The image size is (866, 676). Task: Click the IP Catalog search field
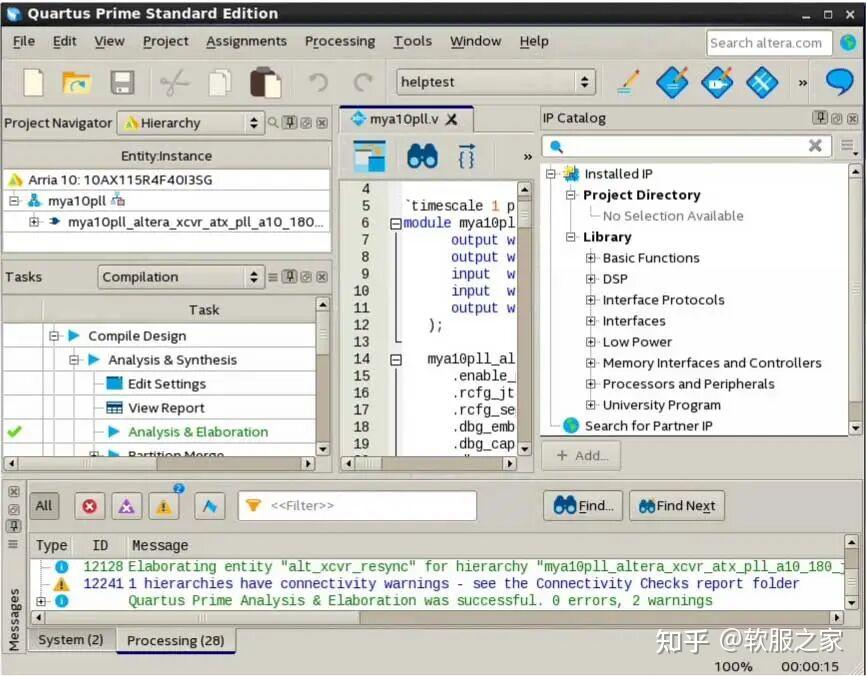687,146
